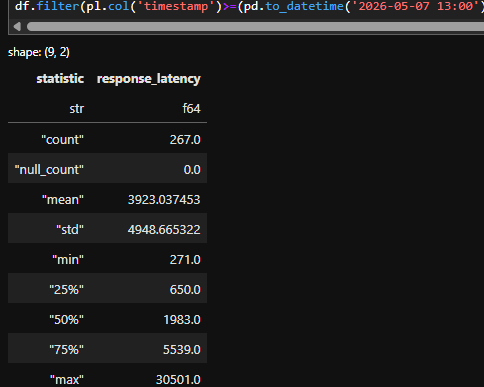Click the "null_count" row label
This screenshot has width=484, height=387.
pyautogui.click(x=49, y=170)
